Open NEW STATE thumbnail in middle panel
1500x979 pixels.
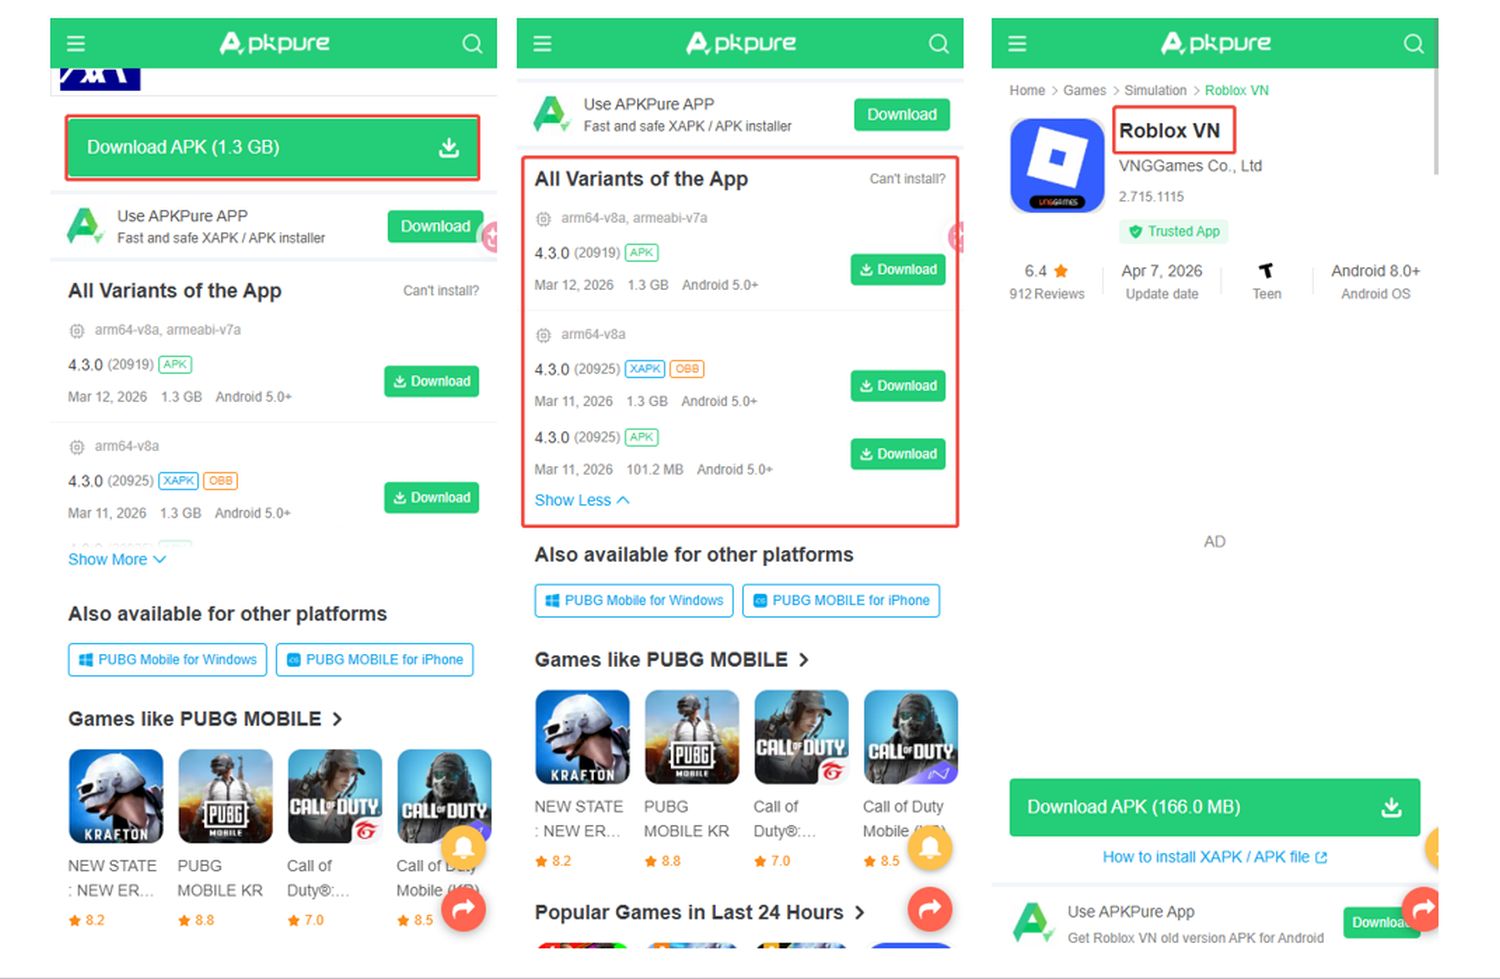(x=582, y=737)
